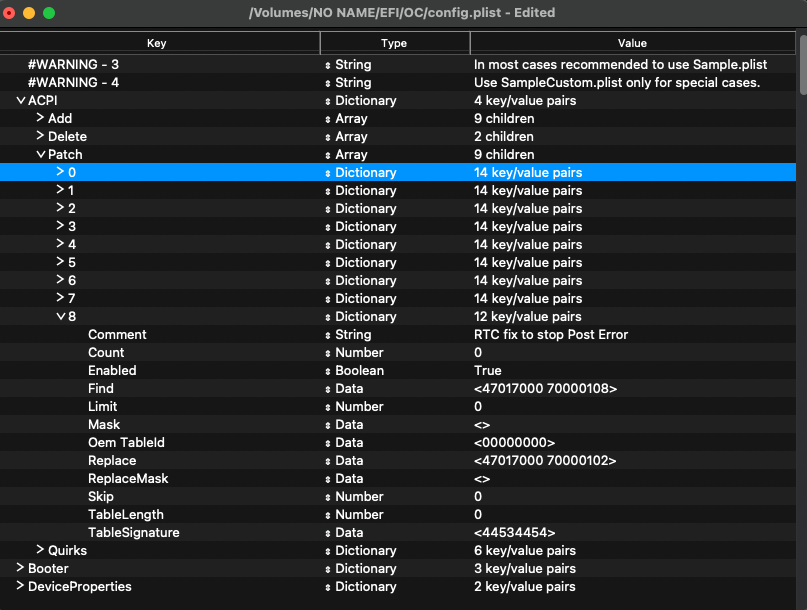Expand the DeviceProperties dictionary
The width and height of the screenshot is (807, 610).
pos(21,587)
